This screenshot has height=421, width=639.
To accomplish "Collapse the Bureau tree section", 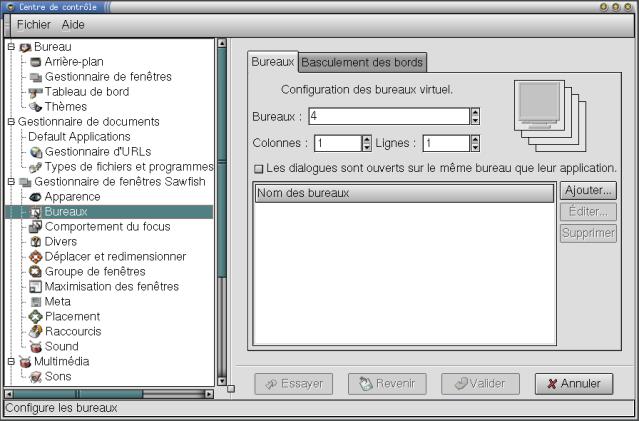I will [x=11, y=47].
